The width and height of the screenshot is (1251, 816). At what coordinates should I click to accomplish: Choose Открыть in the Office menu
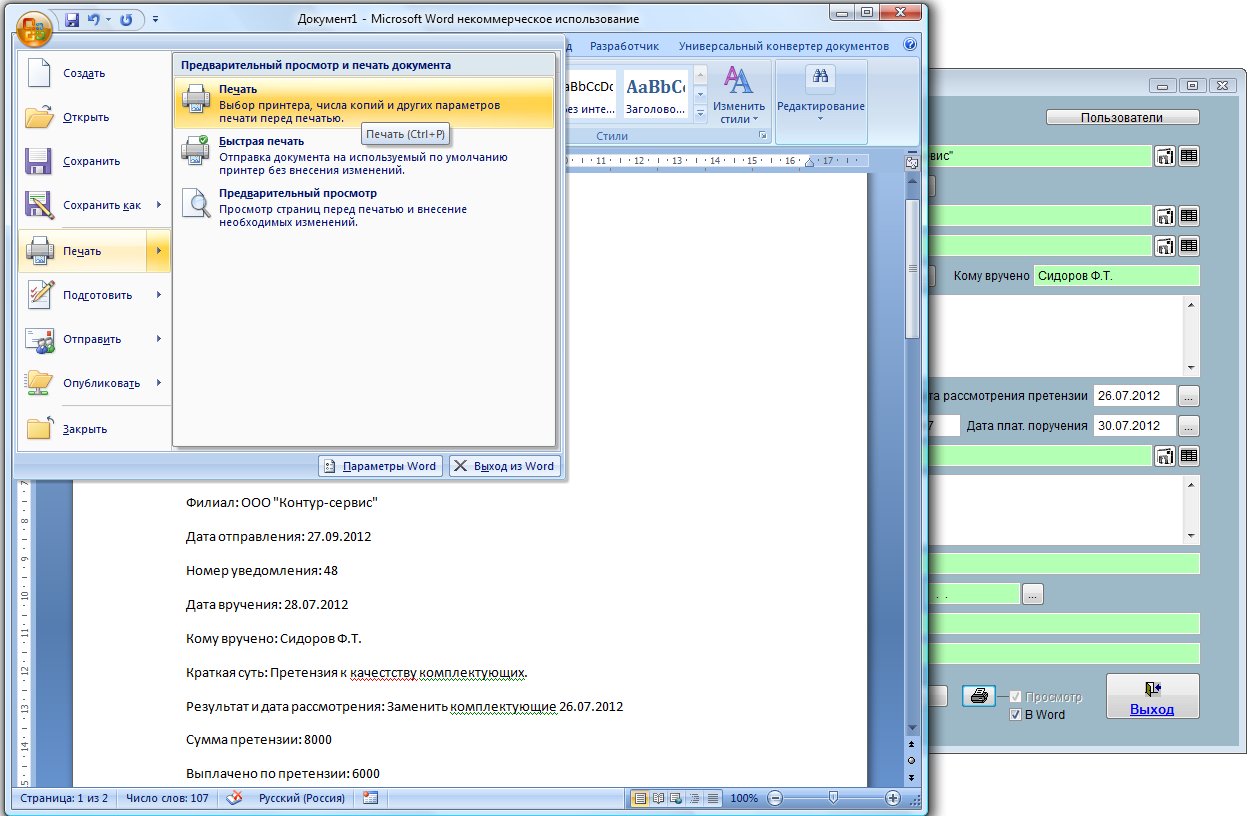point(94,117)
